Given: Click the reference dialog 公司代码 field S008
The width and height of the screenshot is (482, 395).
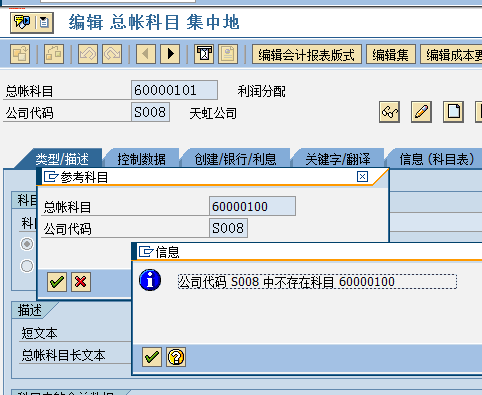Looking at the screenshot, I should pyautogui.click(x=228, y=228).
